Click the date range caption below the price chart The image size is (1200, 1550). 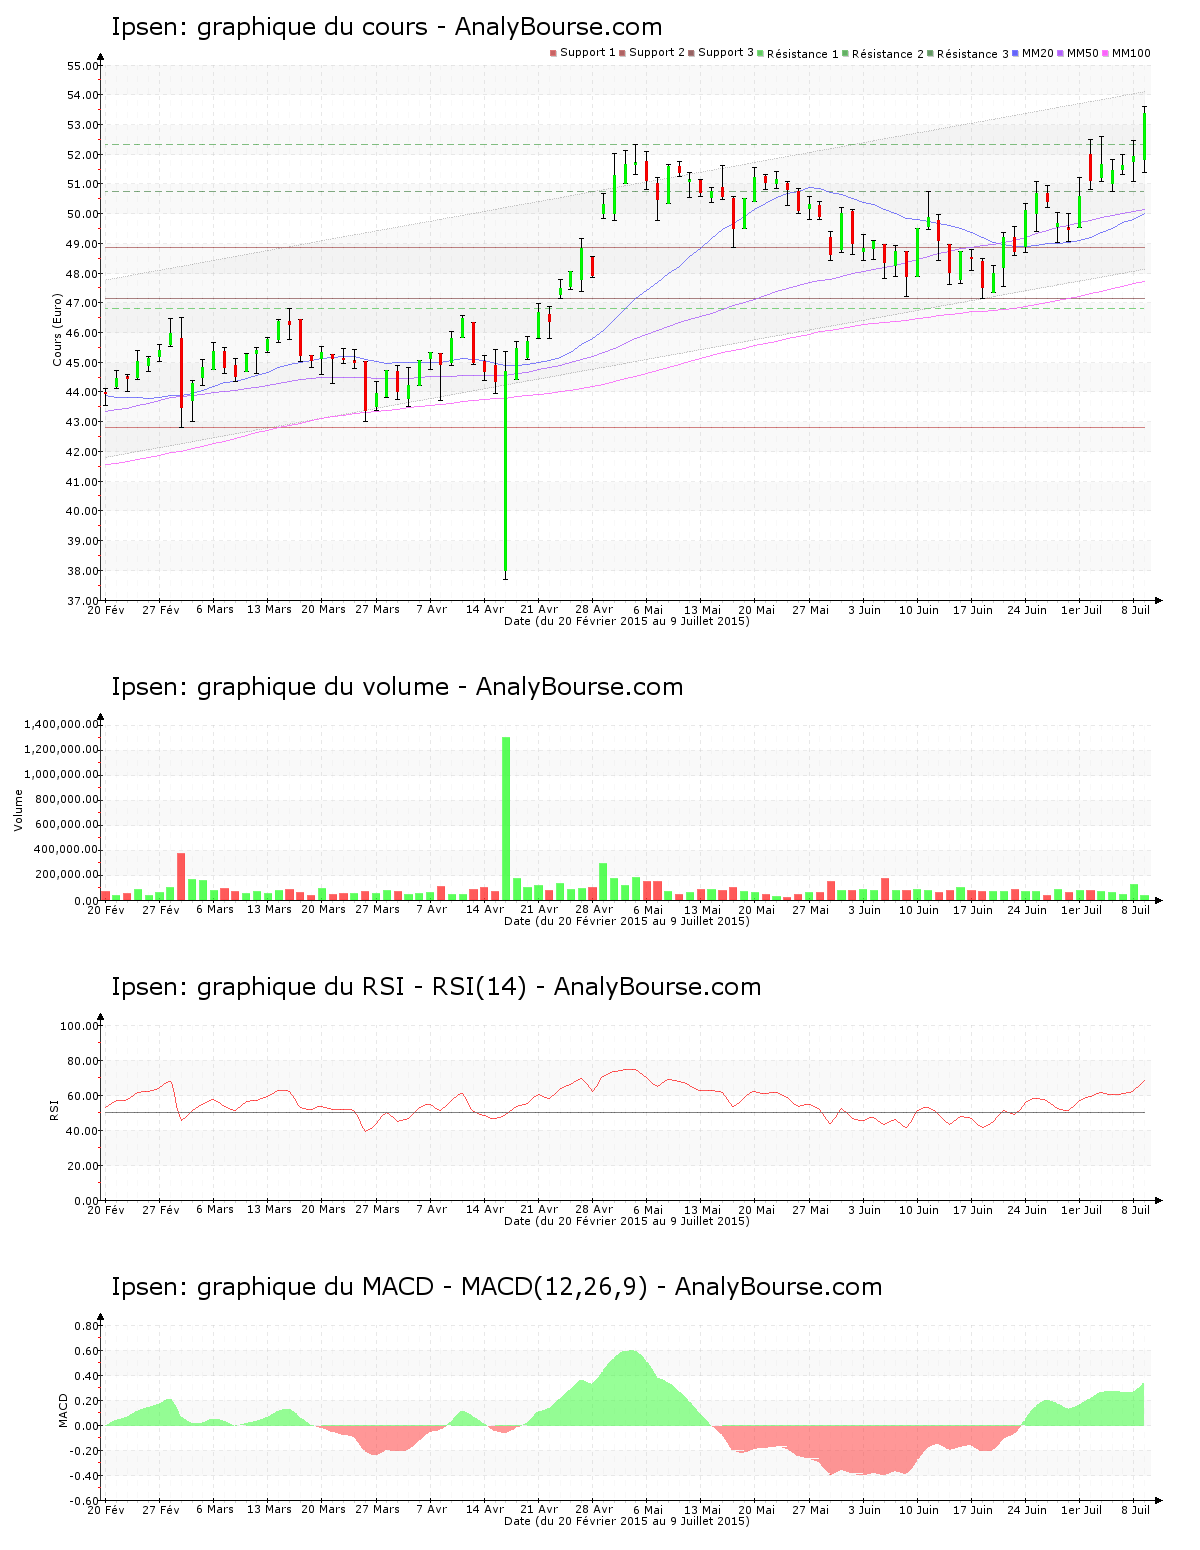(x=626, y=621)
